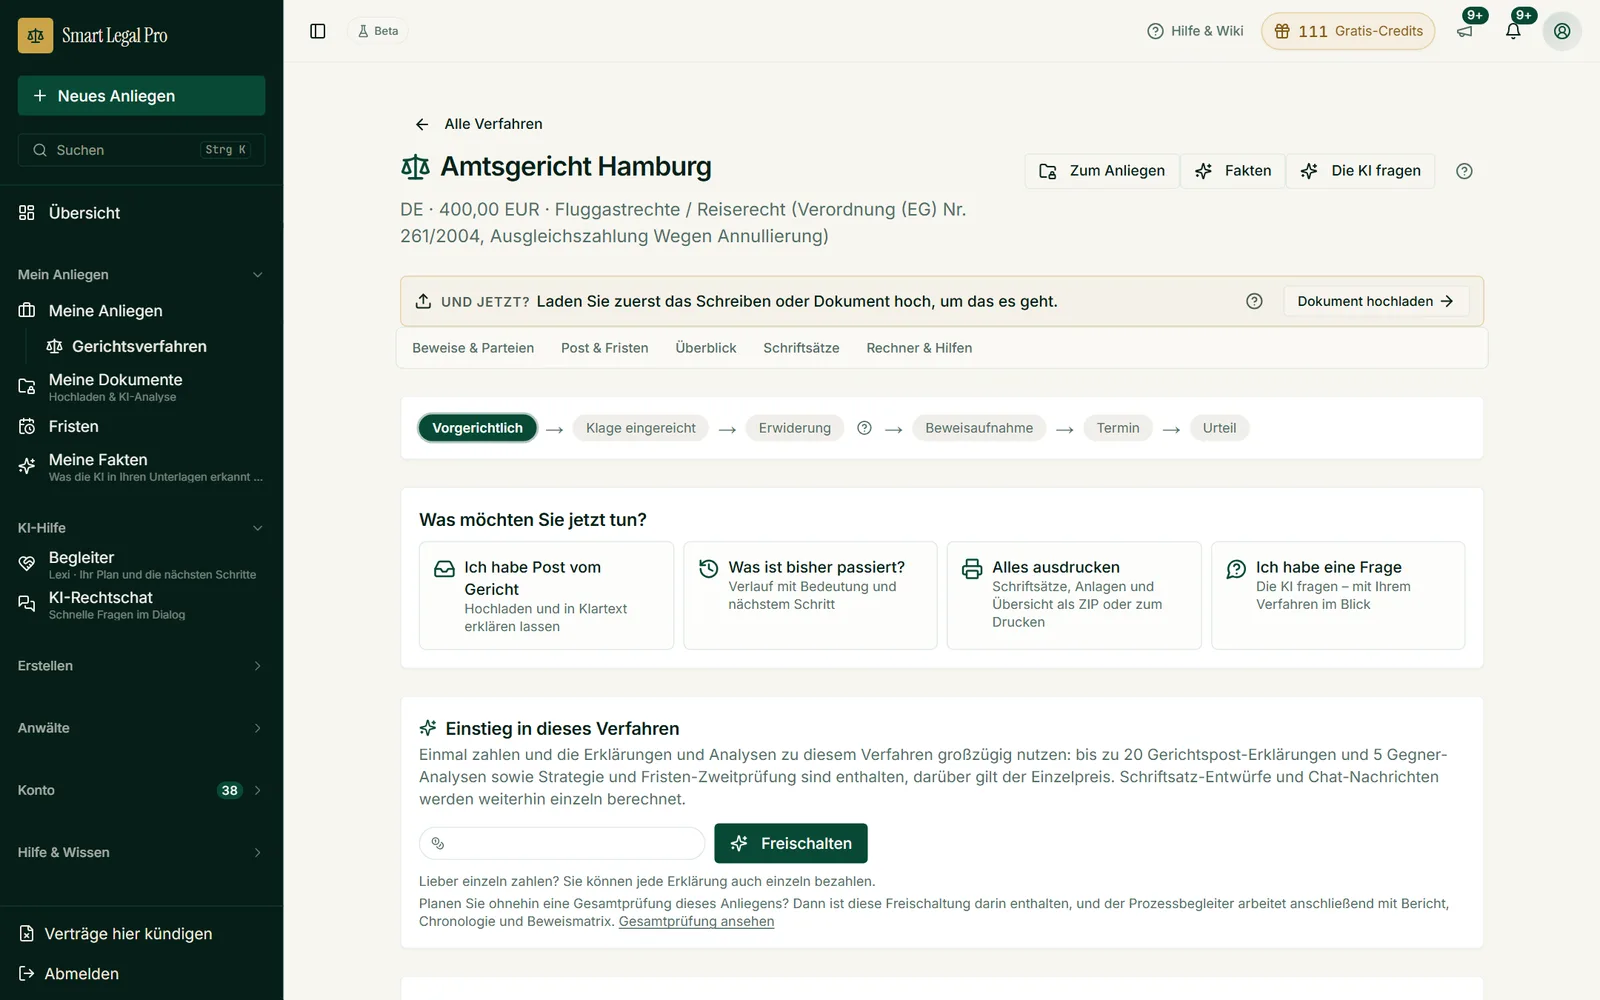The image size is (1600, 1000).
Task: Click the 111 Gratis-Credits badge
Action: pos(1348,31)
